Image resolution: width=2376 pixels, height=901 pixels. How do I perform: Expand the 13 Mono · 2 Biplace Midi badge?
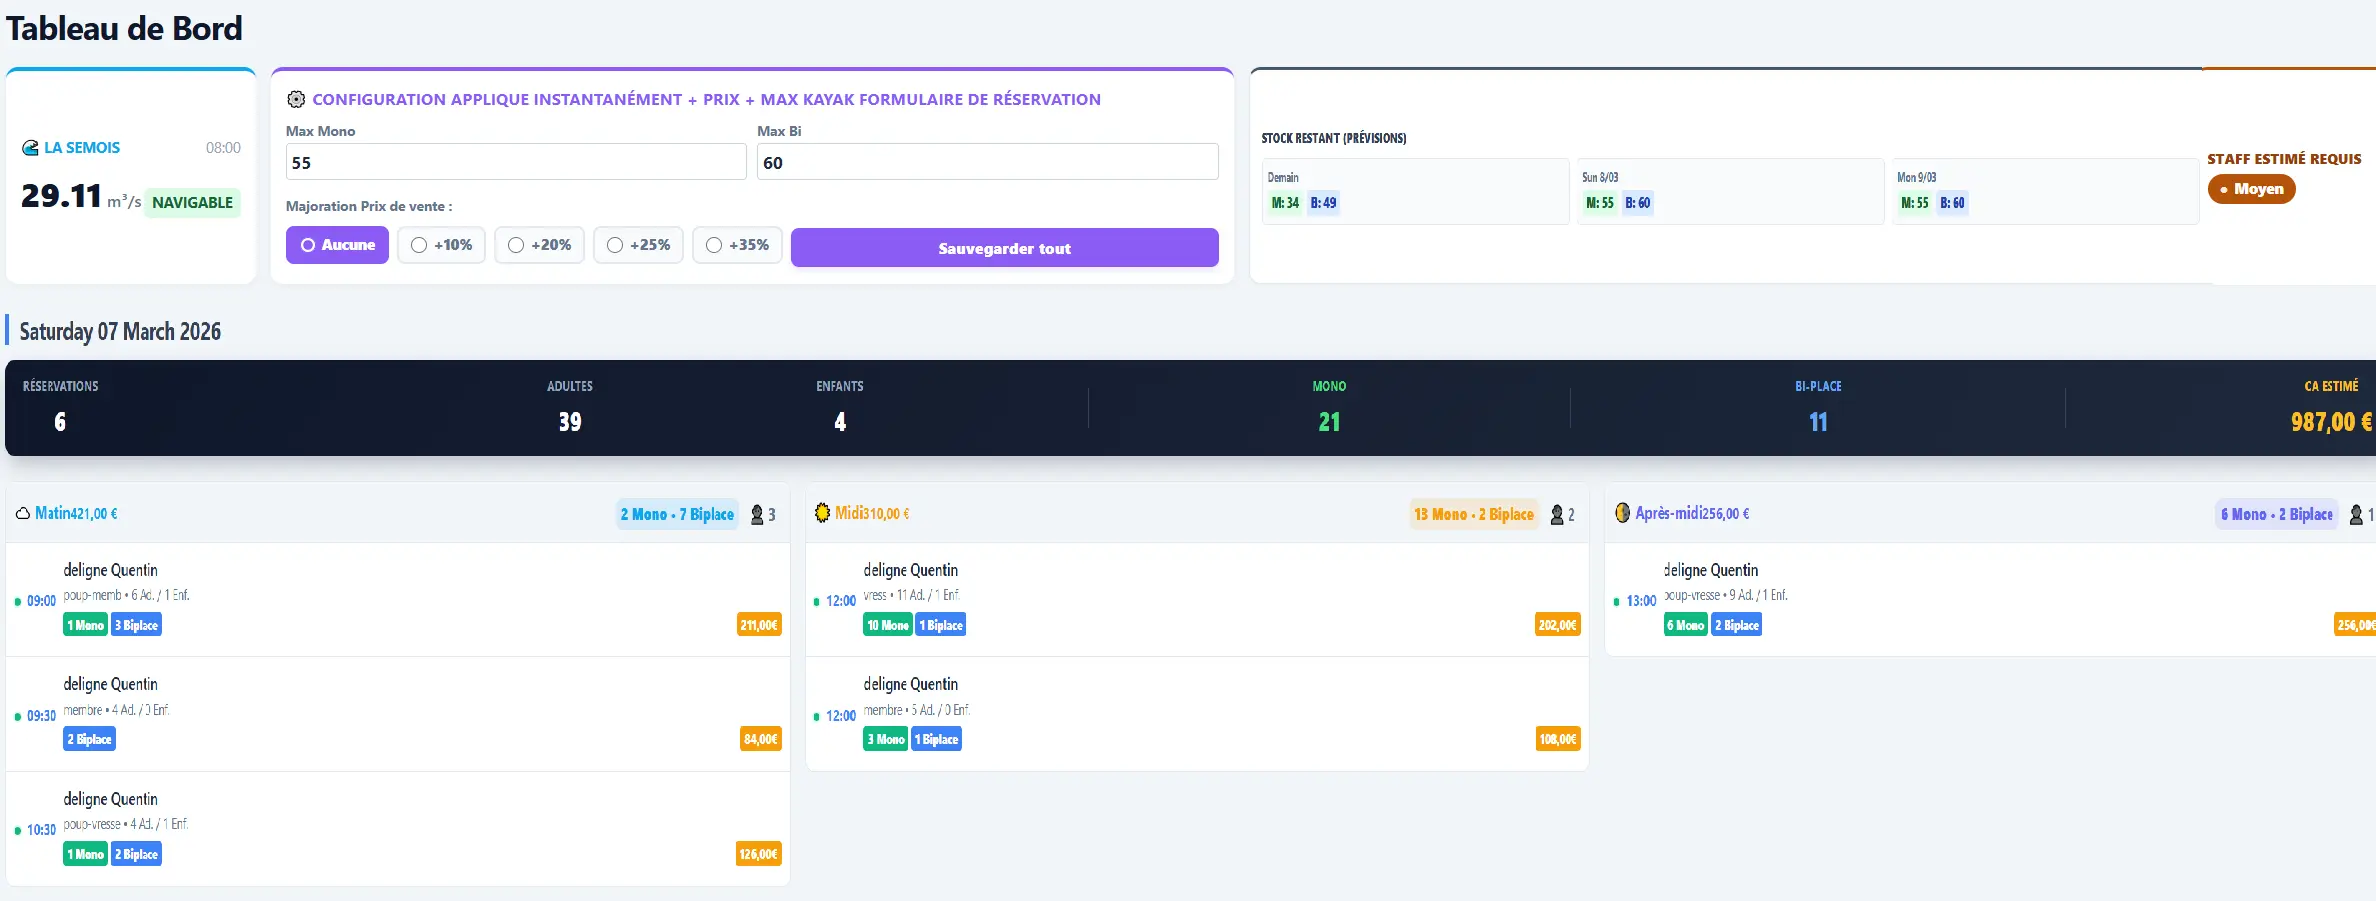[1473, 514]
